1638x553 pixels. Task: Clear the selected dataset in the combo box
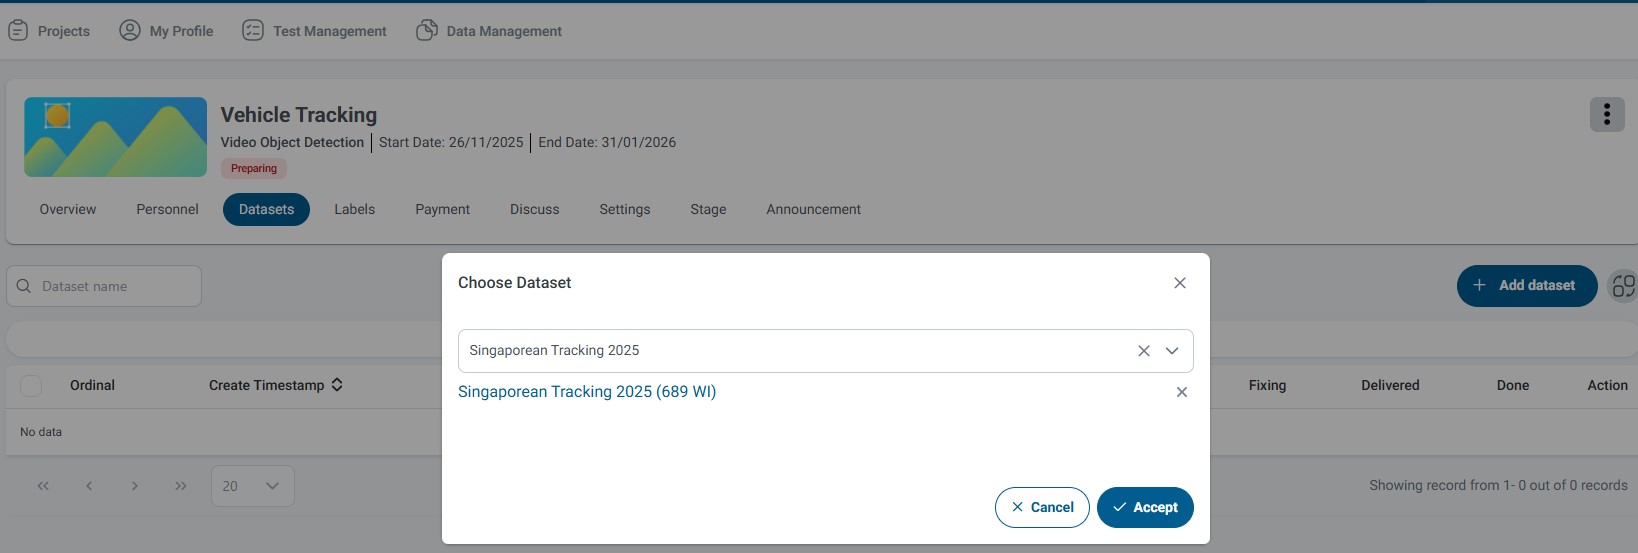coord(1143,351)
